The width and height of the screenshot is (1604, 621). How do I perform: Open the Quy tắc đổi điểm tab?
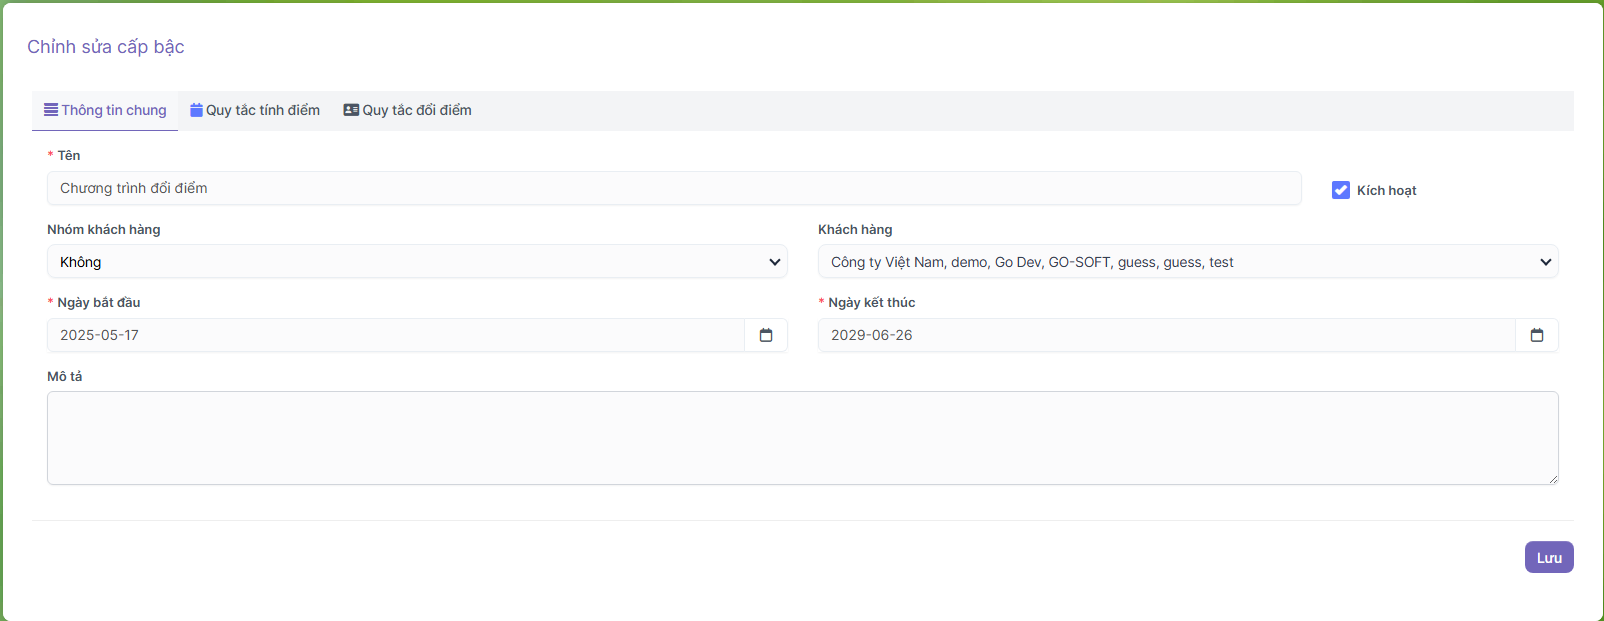pos(417,110)
